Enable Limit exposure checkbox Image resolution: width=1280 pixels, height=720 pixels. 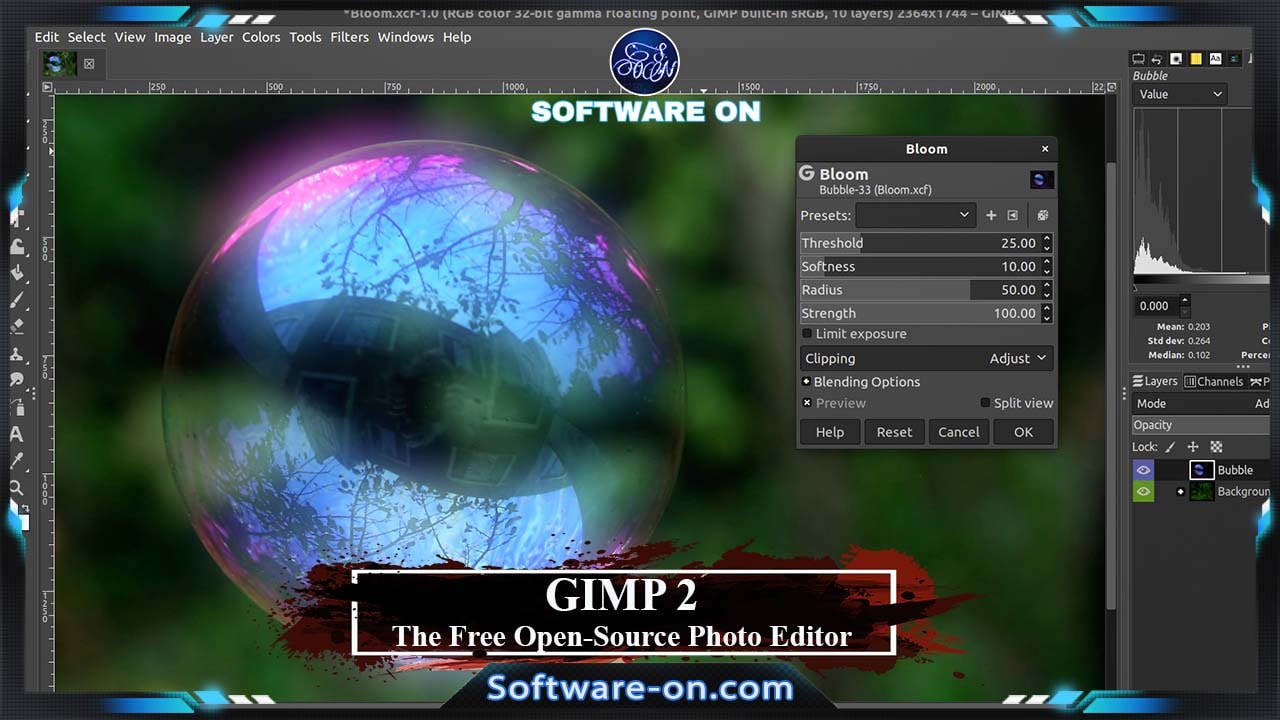807,334
